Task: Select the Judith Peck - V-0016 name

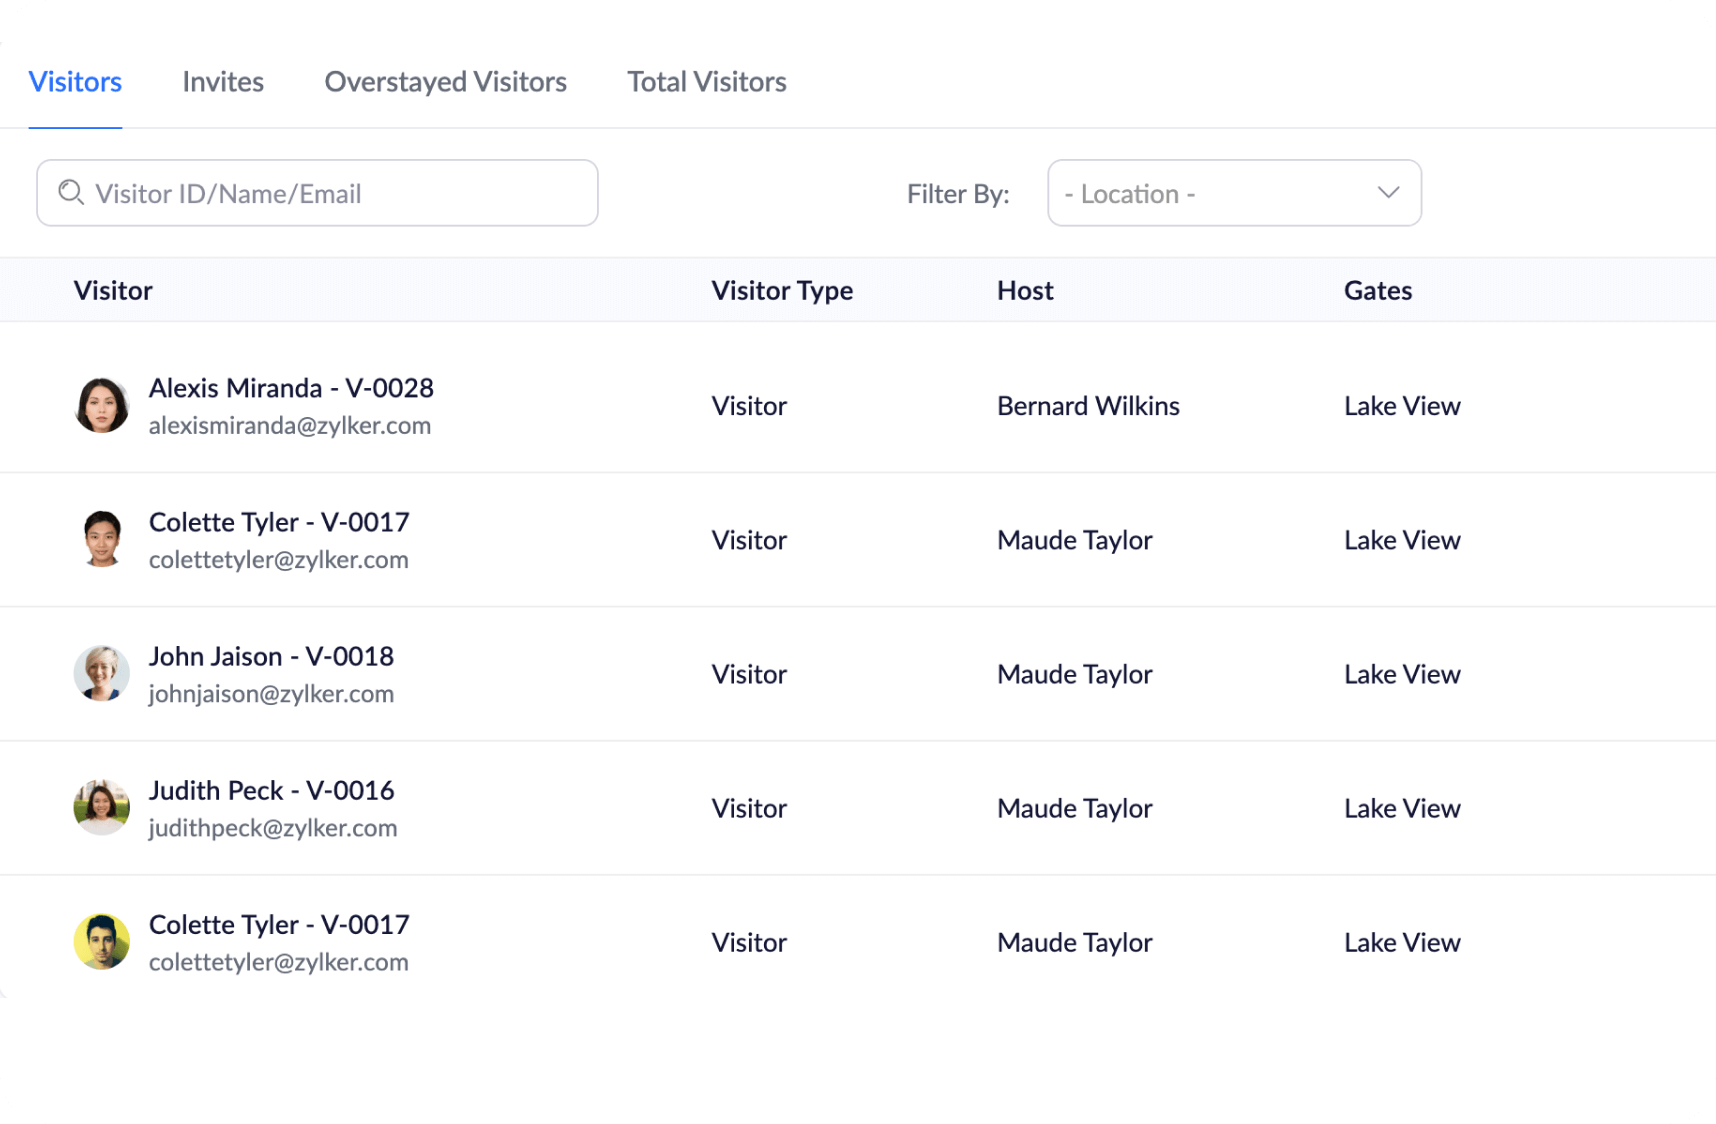Action: (271, 791)
